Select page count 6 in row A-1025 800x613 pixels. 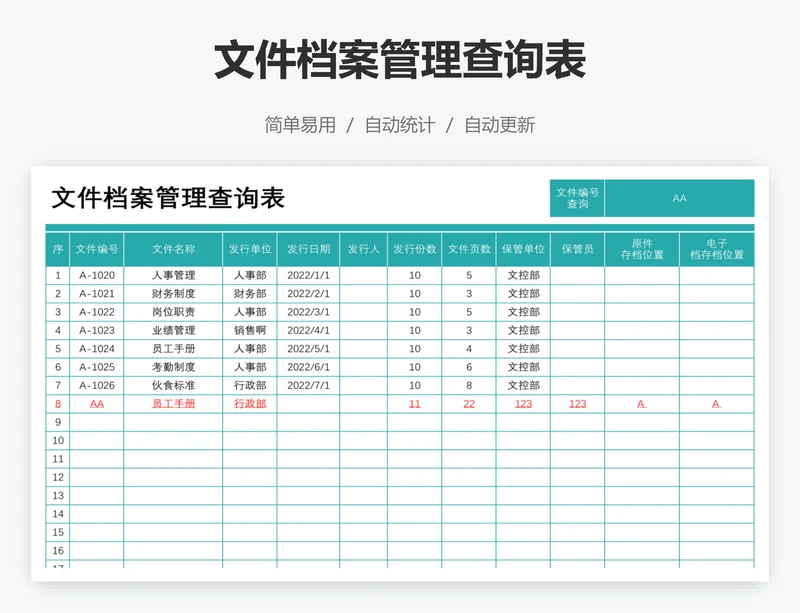point(469,367)
